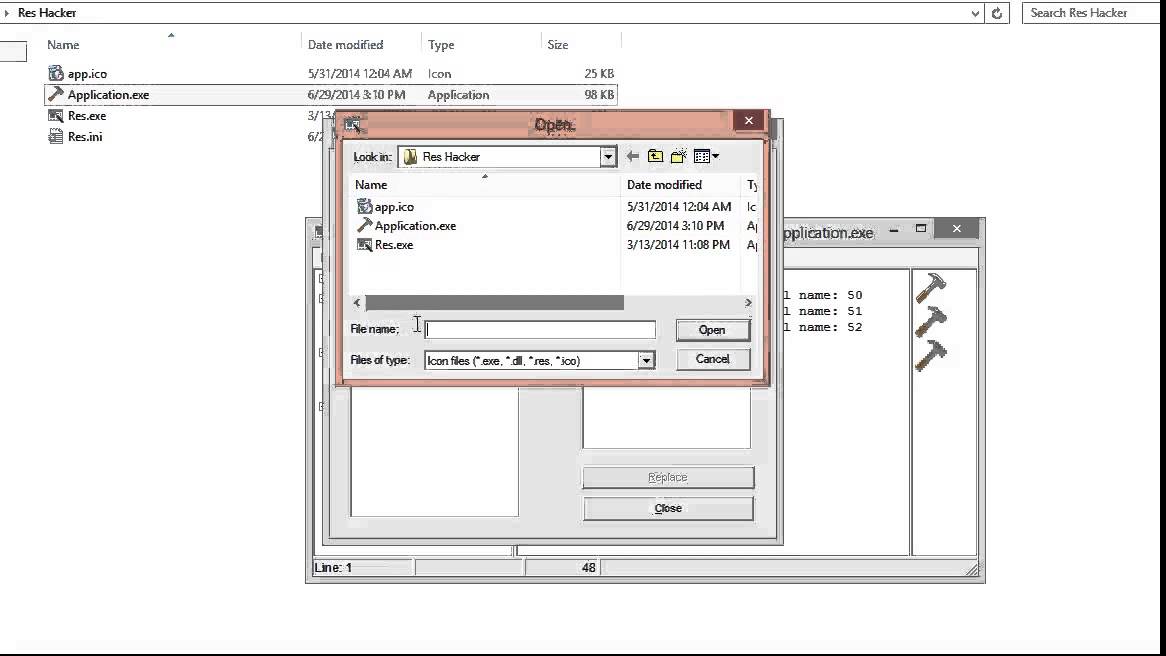This screenshot has height=656, width=1166.
Task: Select Res.ini in Explorer file list
Action: pyautogui.click(x=85, y=136)
